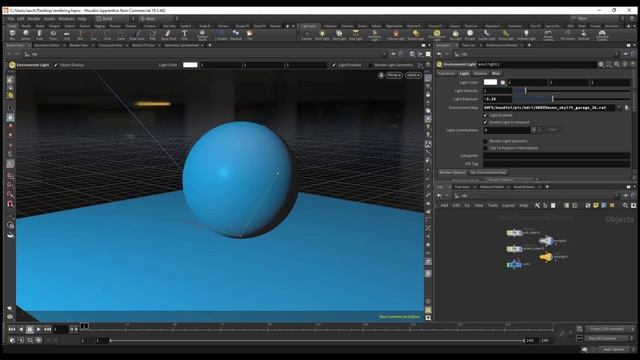This screenshot has width=640, height=360.
Task: Create a Volume Light from shelf
Action: (x=396, y=35)
